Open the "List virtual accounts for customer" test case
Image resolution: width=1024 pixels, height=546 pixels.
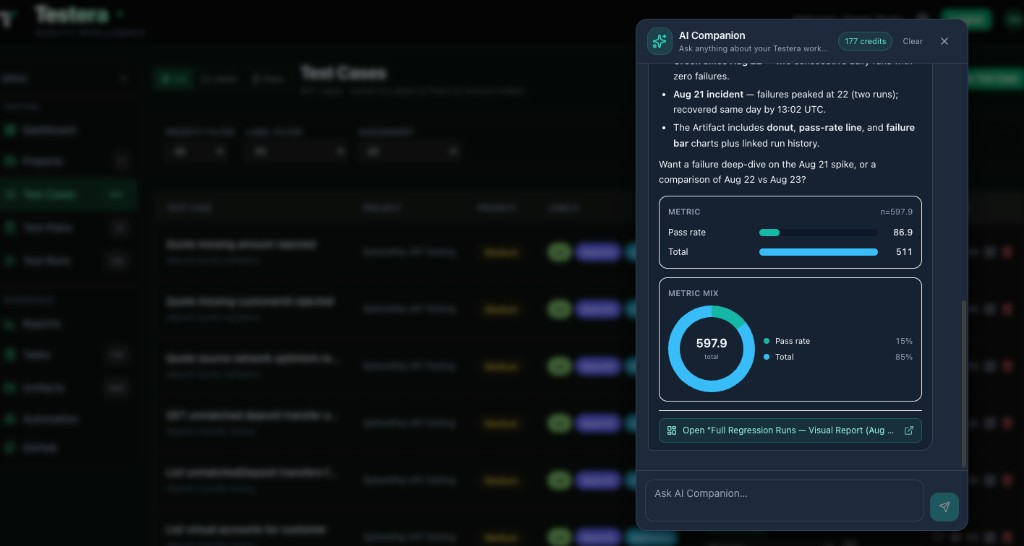click(246, 530)
